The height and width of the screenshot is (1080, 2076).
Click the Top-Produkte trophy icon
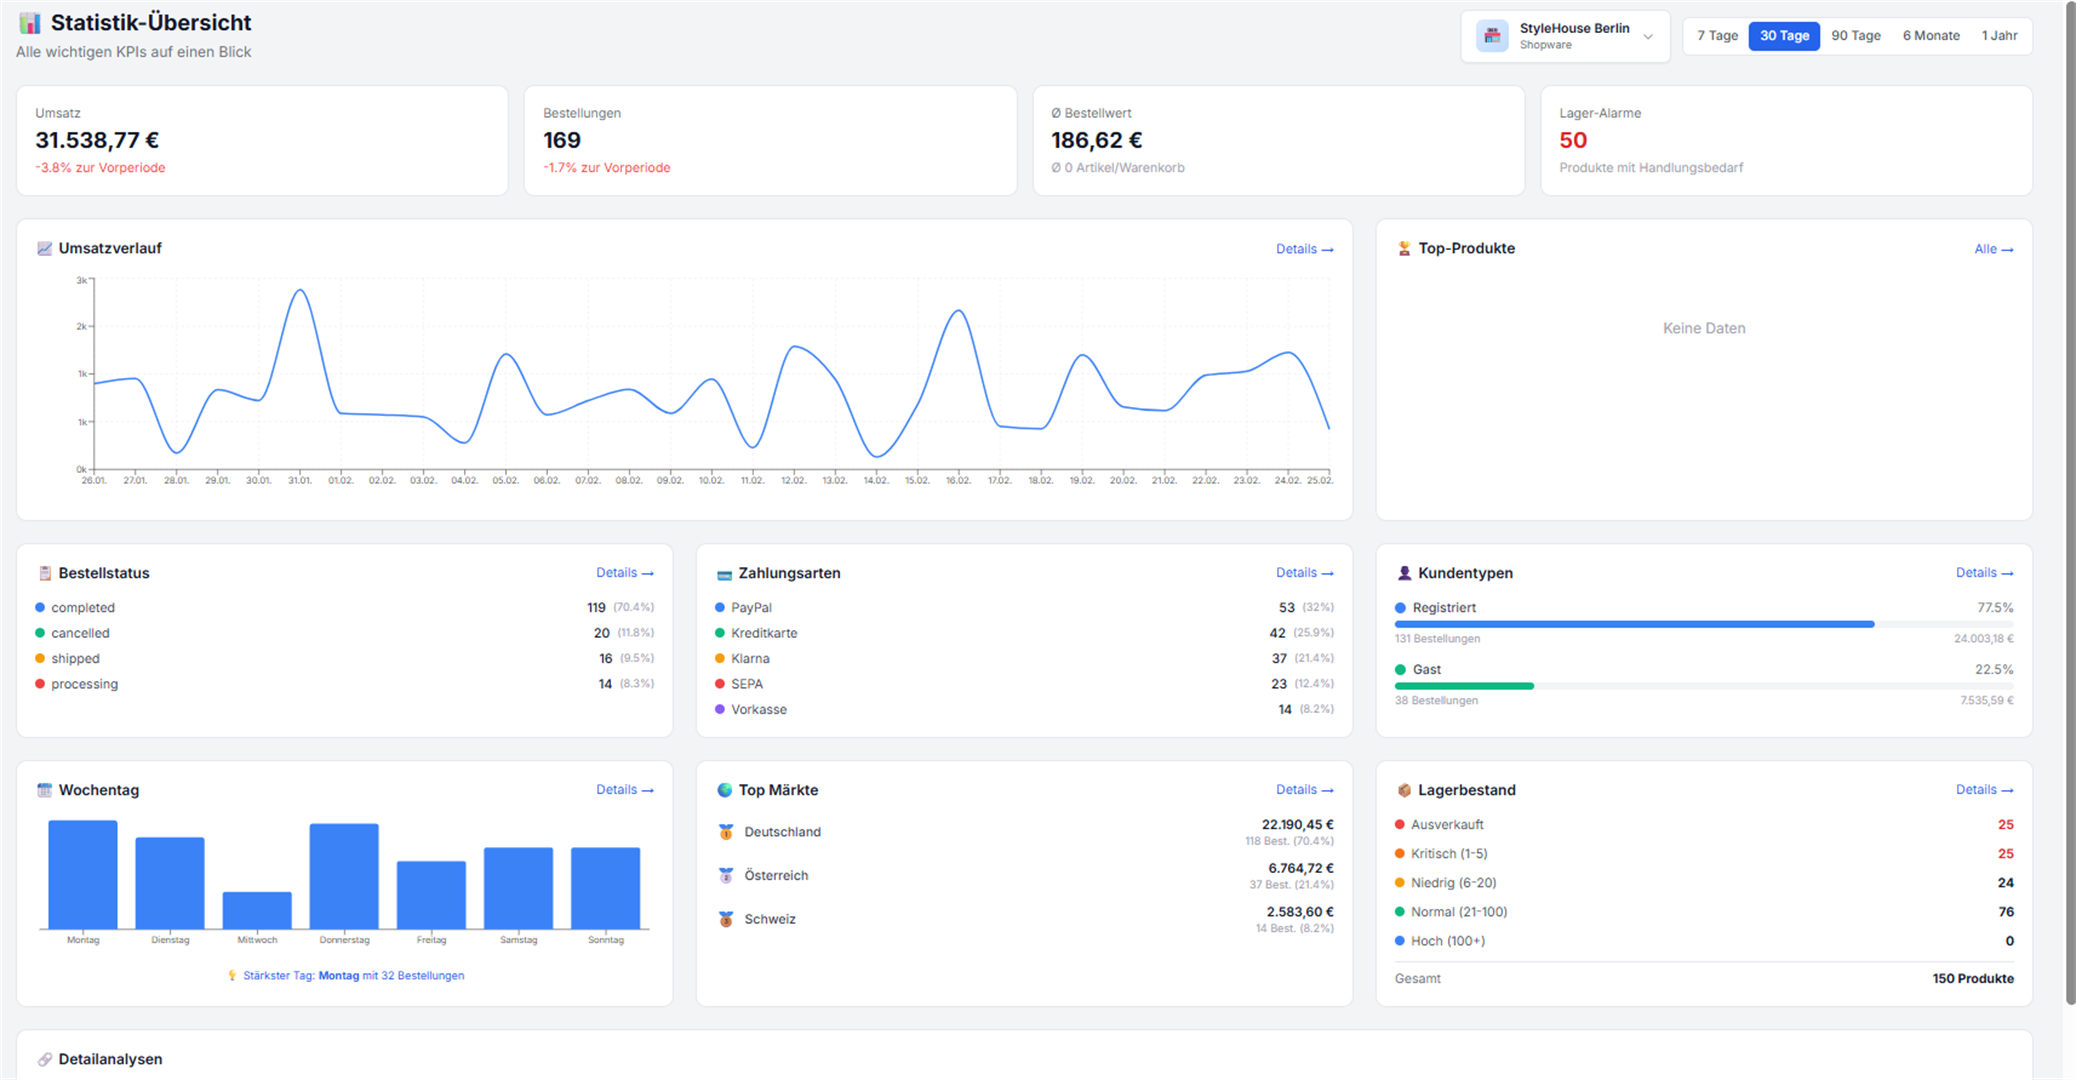(x=1404, y=248)
